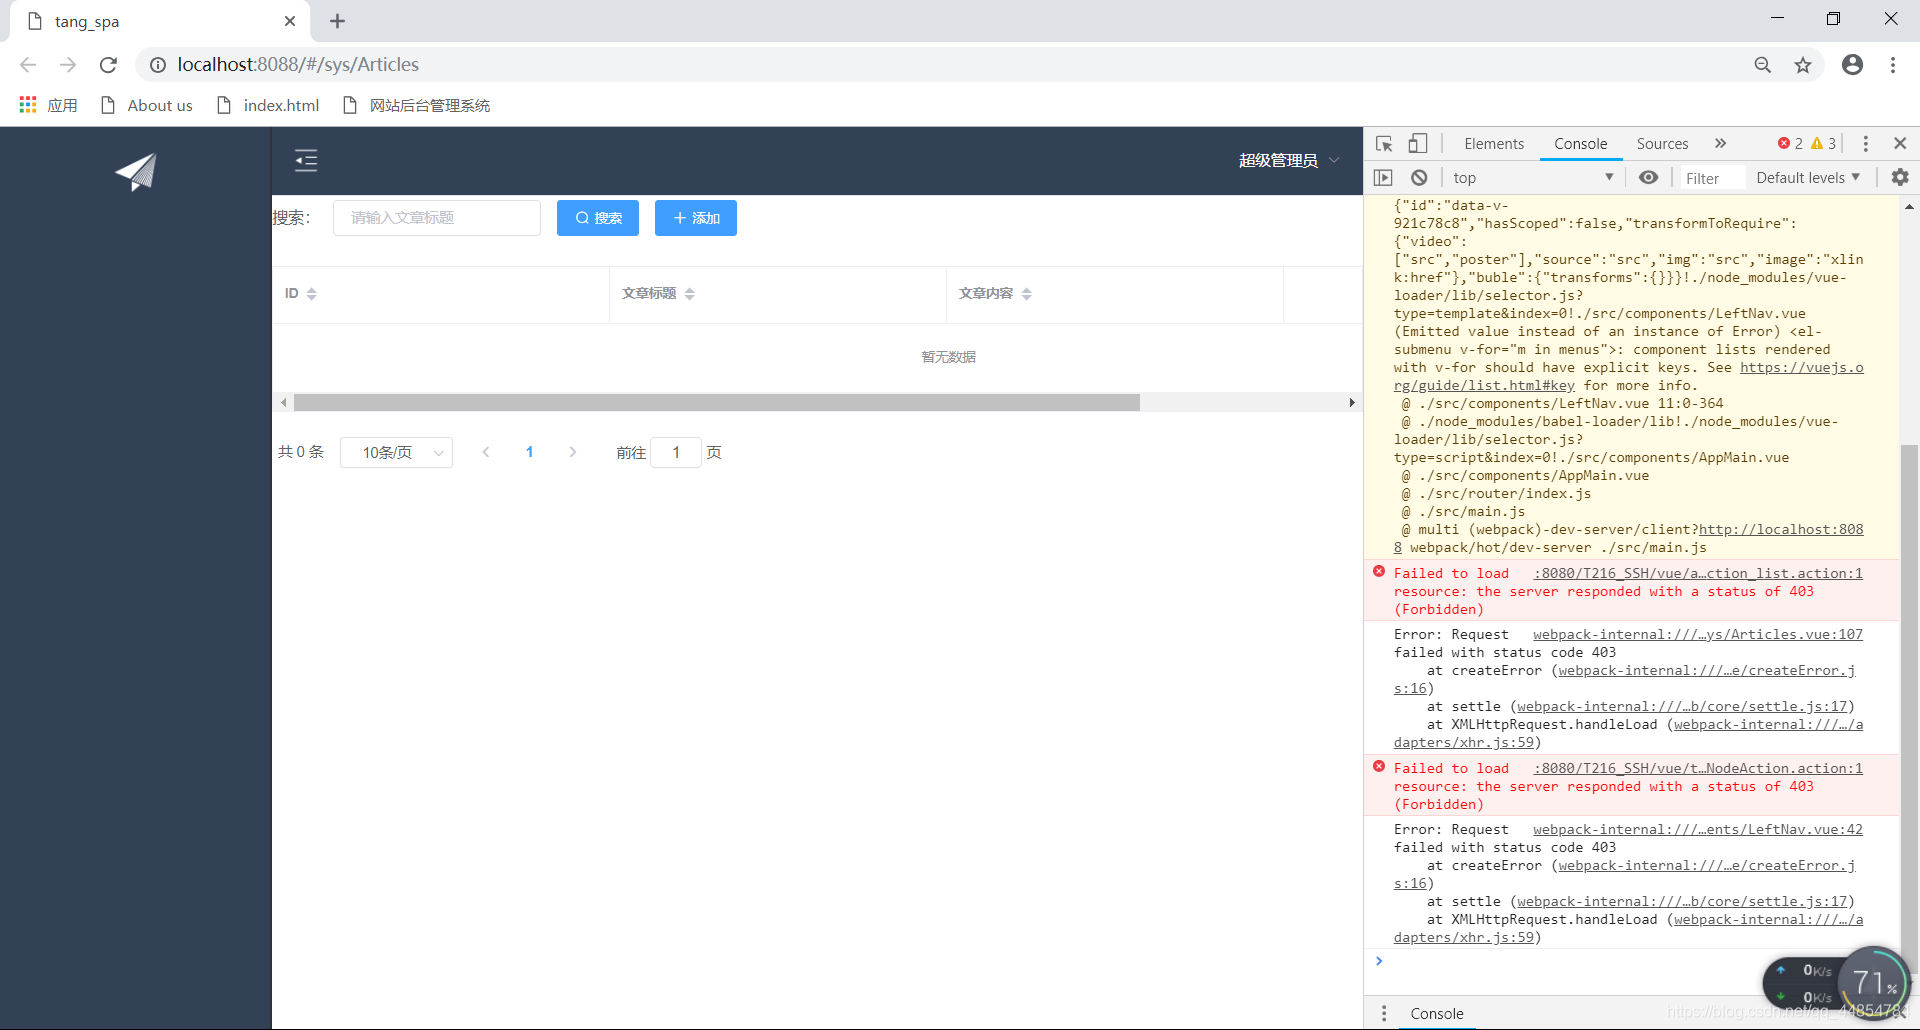The width and height of the screenshot is (1920, 1030).
Task: Click the blue 搜索 search button
Action: (598, 218)
